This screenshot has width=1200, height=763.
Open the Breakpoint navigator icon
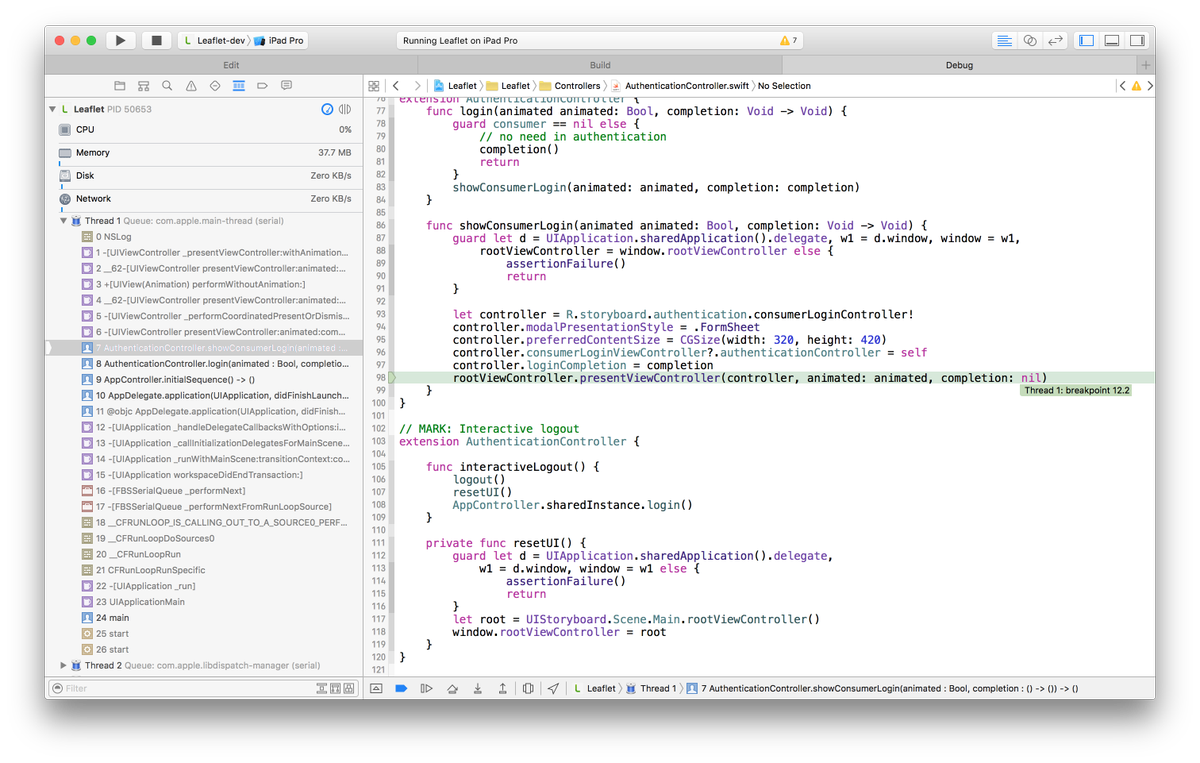(x=263, y=86)
